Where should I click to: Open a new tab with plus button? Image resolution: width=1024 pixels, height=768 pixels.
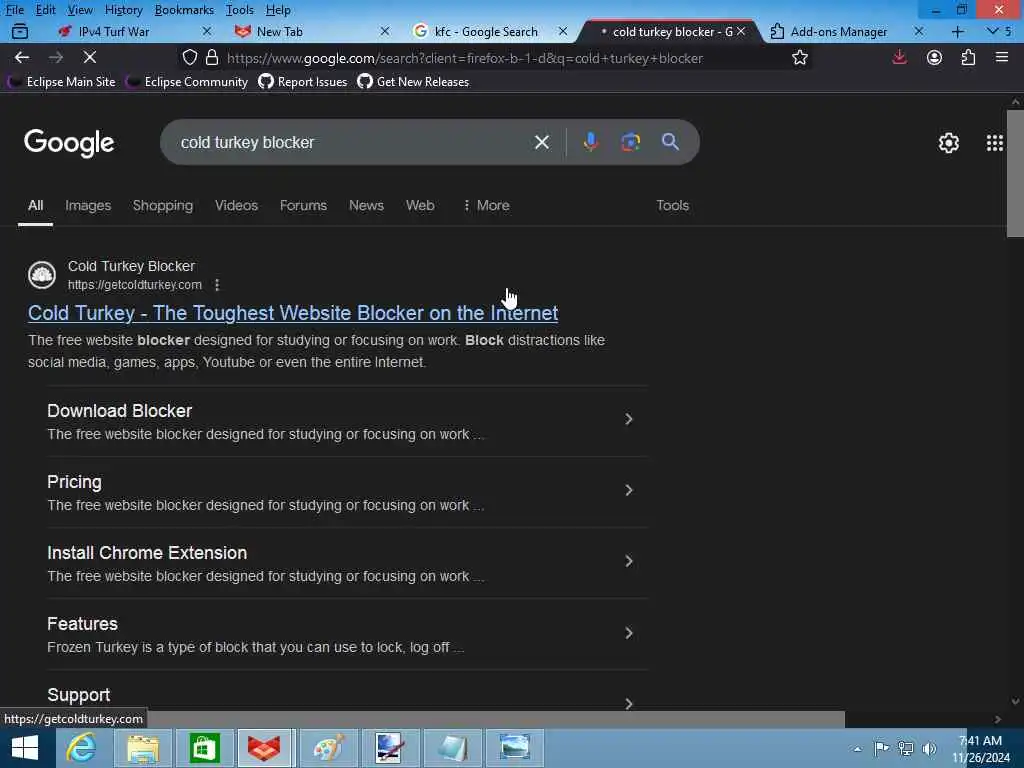point(957,31)
